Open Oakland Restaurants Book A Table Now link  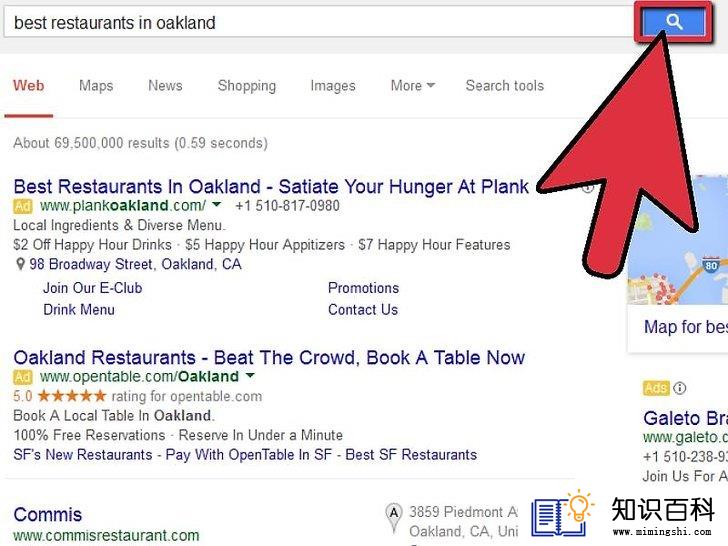click(269, 358)
